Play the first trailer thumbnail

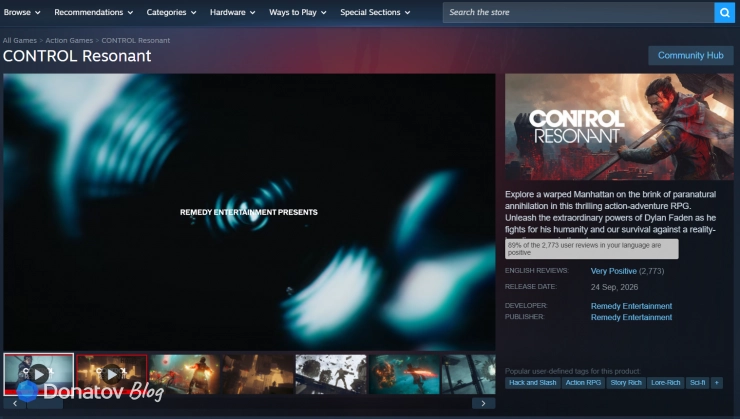tap(39, 374)
